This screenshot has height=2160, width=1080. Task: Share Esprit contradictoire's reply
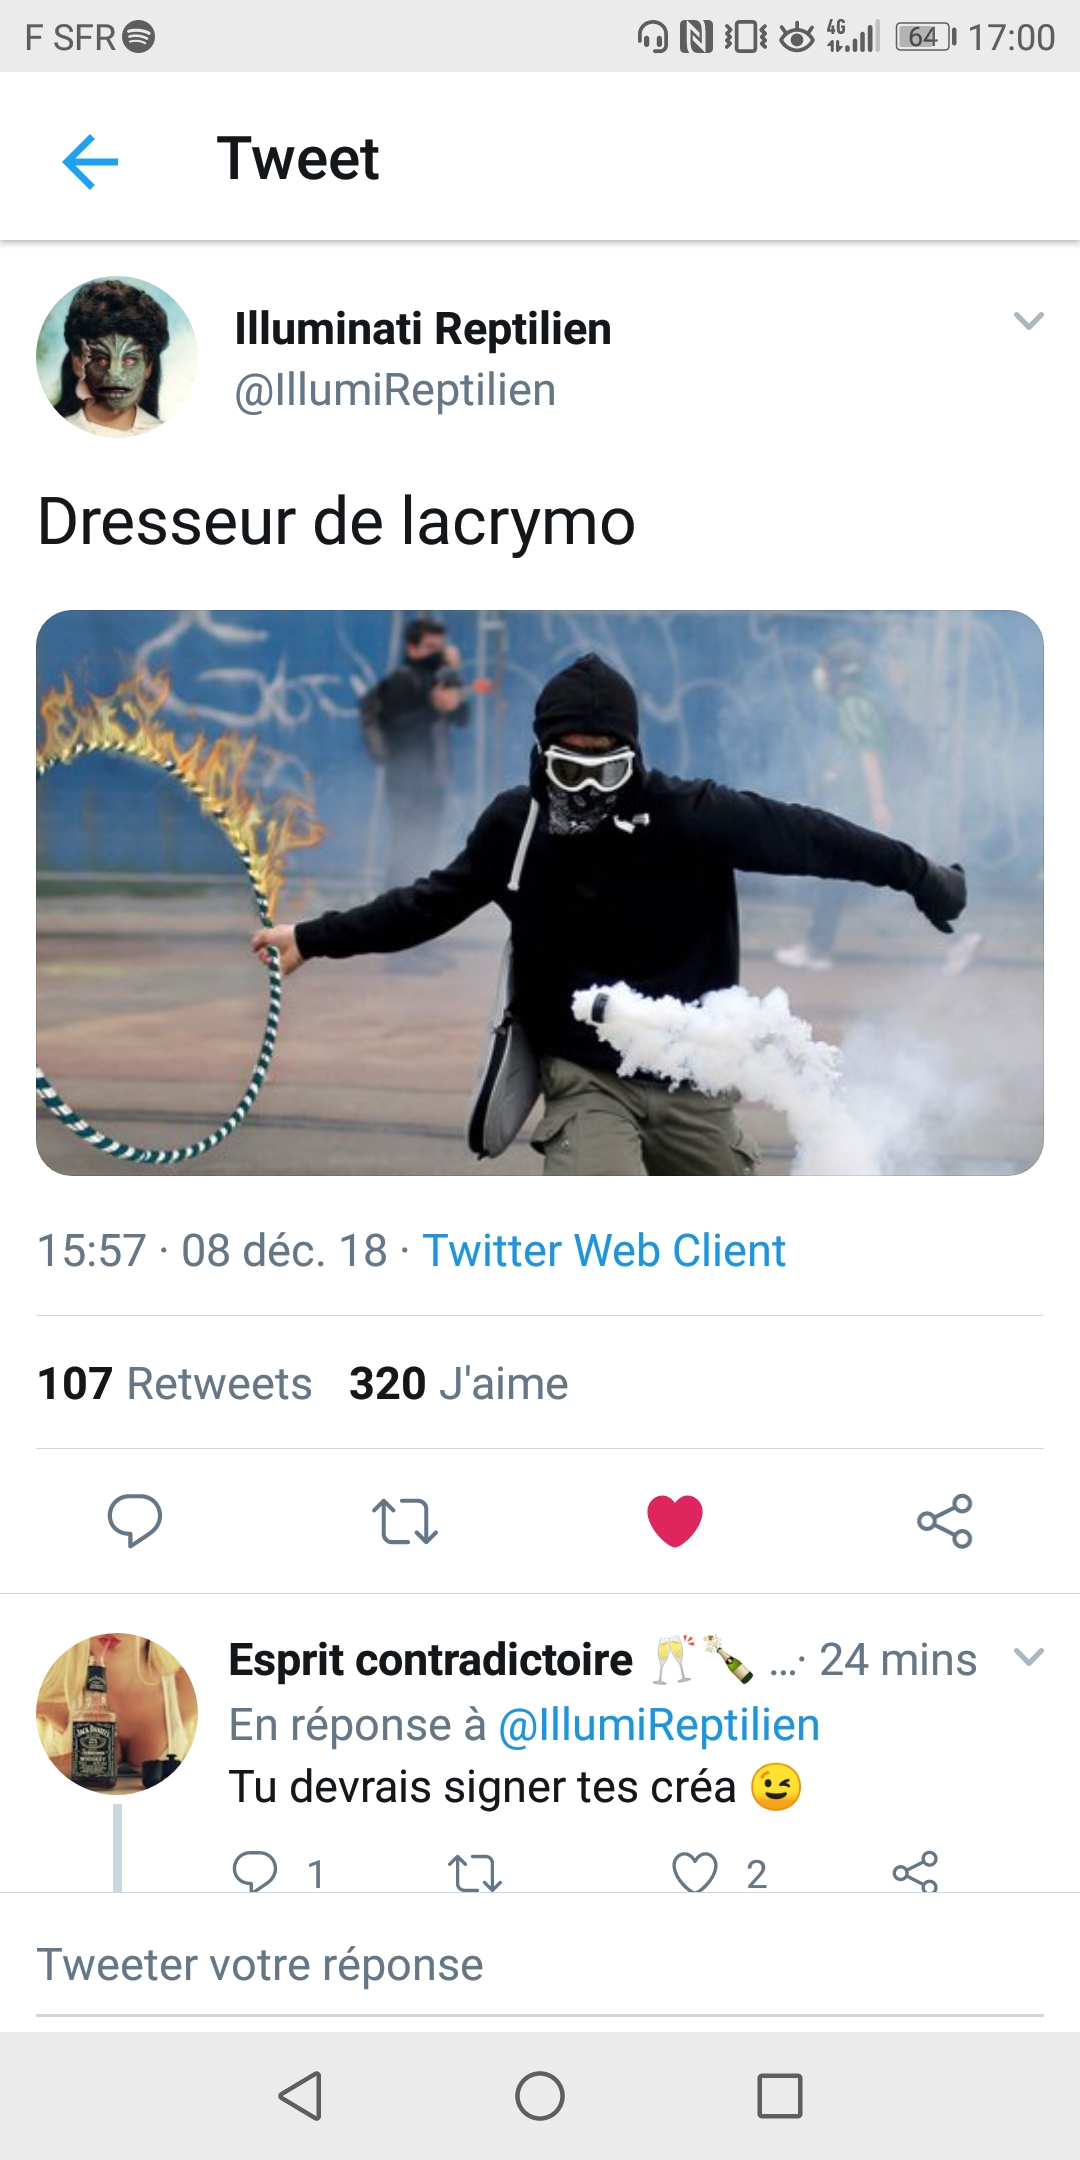[x=915, y=1871]
